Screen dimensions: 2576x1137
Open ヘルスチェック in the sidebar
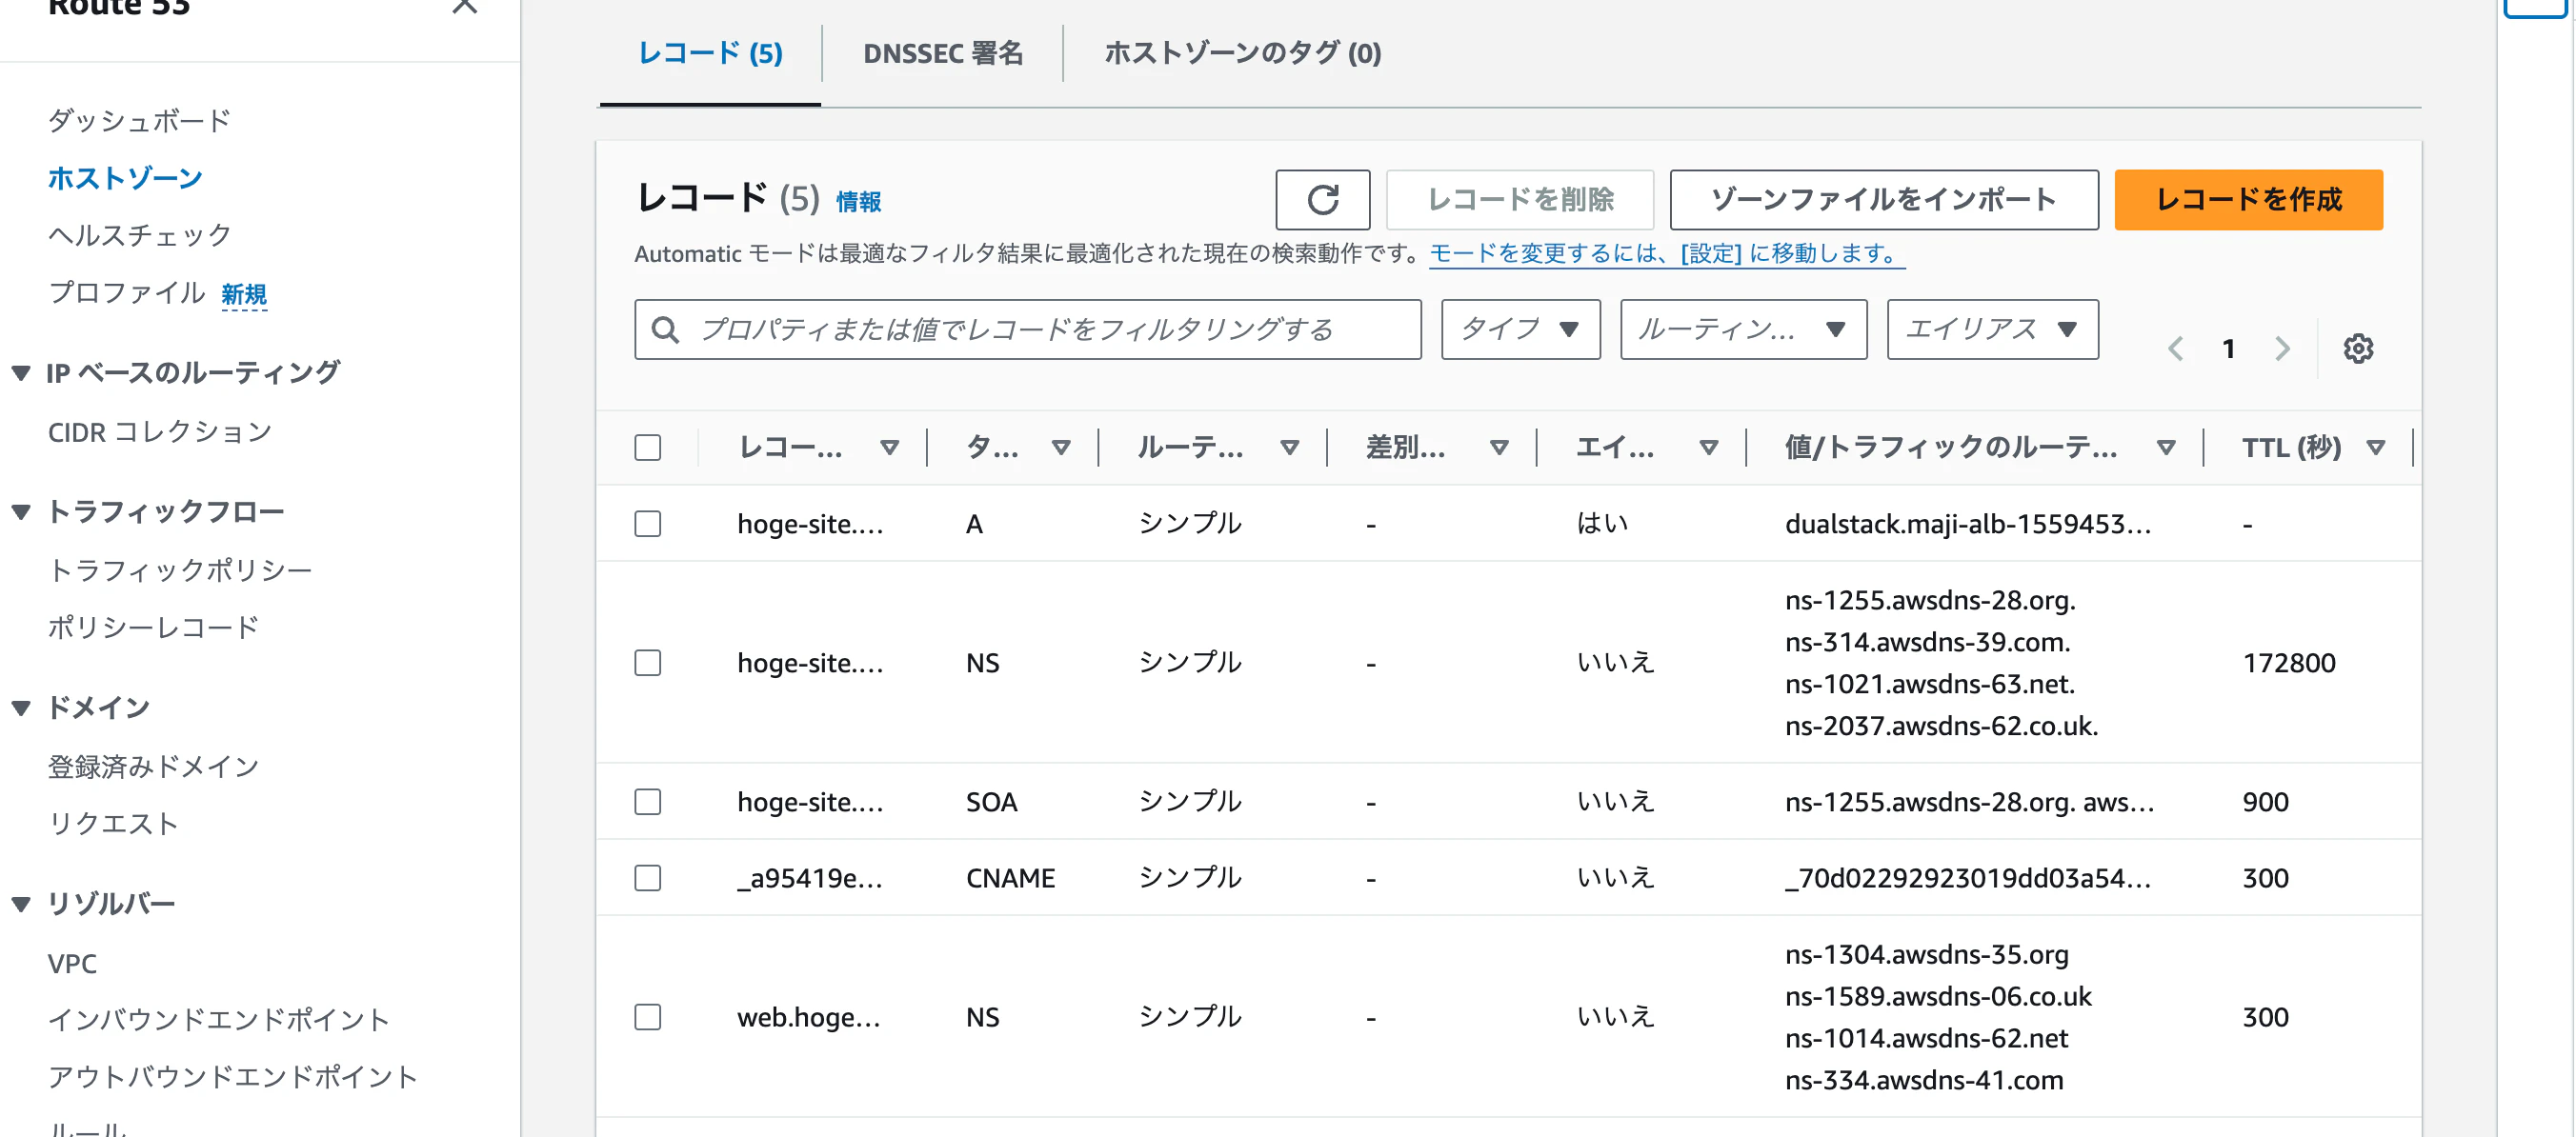click(x=140, y=235)
